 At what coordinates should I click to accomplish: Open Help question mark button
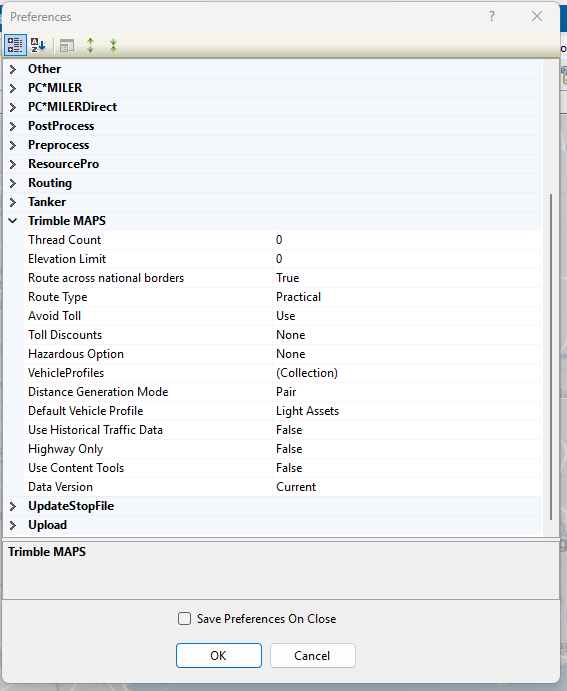(x=492, y=17)
